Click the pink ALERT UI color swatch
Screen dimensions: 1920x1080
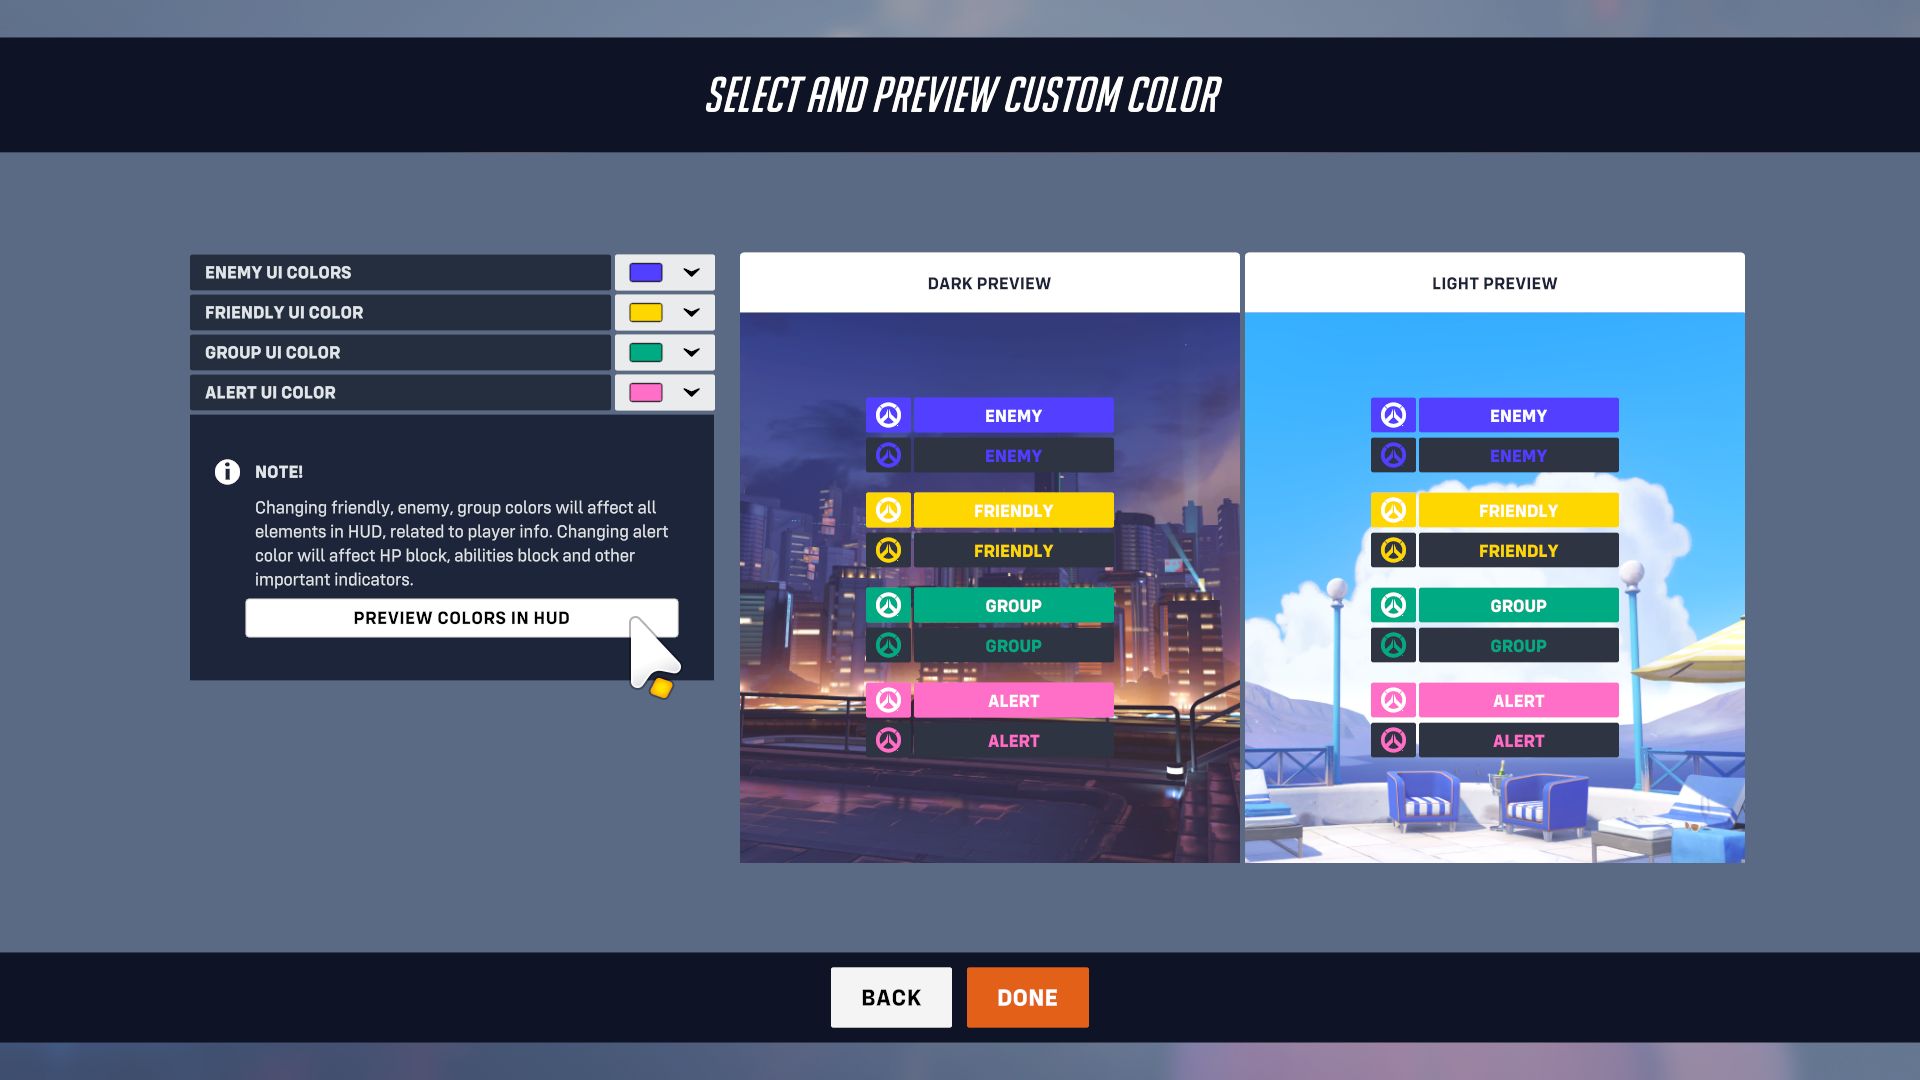[645, 392]
